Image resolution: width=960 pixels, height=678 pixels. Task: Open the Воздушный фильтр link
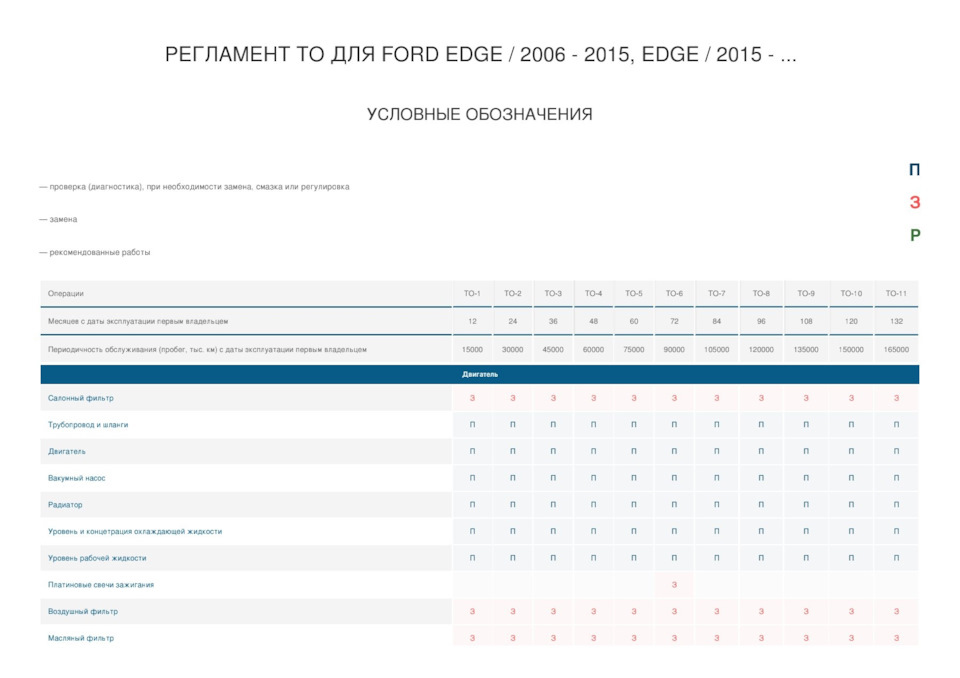(x=83, y=611)
